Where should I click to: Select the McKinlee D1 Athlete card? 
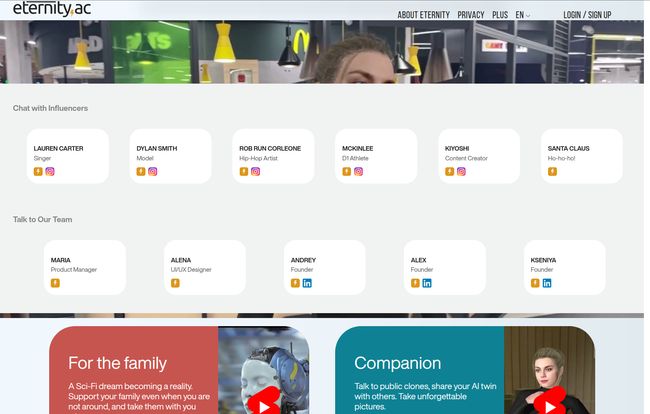376,156
